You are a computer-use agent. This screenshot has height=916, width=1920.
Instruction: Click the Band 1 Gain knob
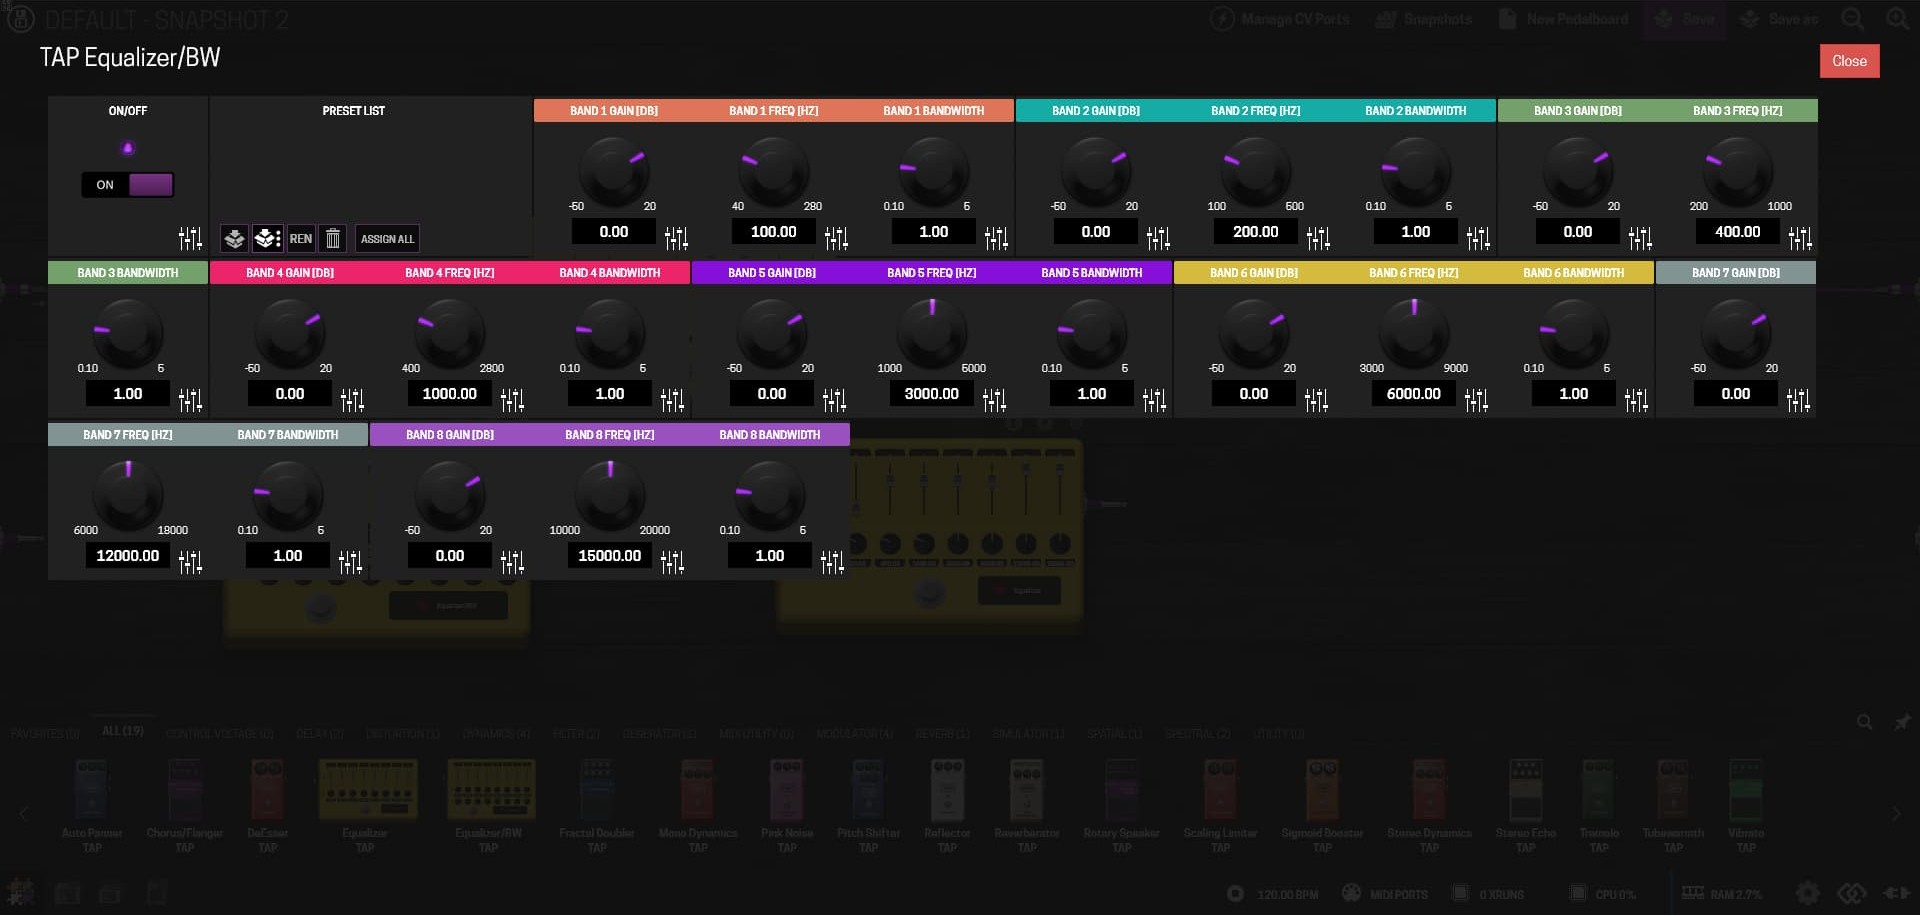[x=614, y=172]
